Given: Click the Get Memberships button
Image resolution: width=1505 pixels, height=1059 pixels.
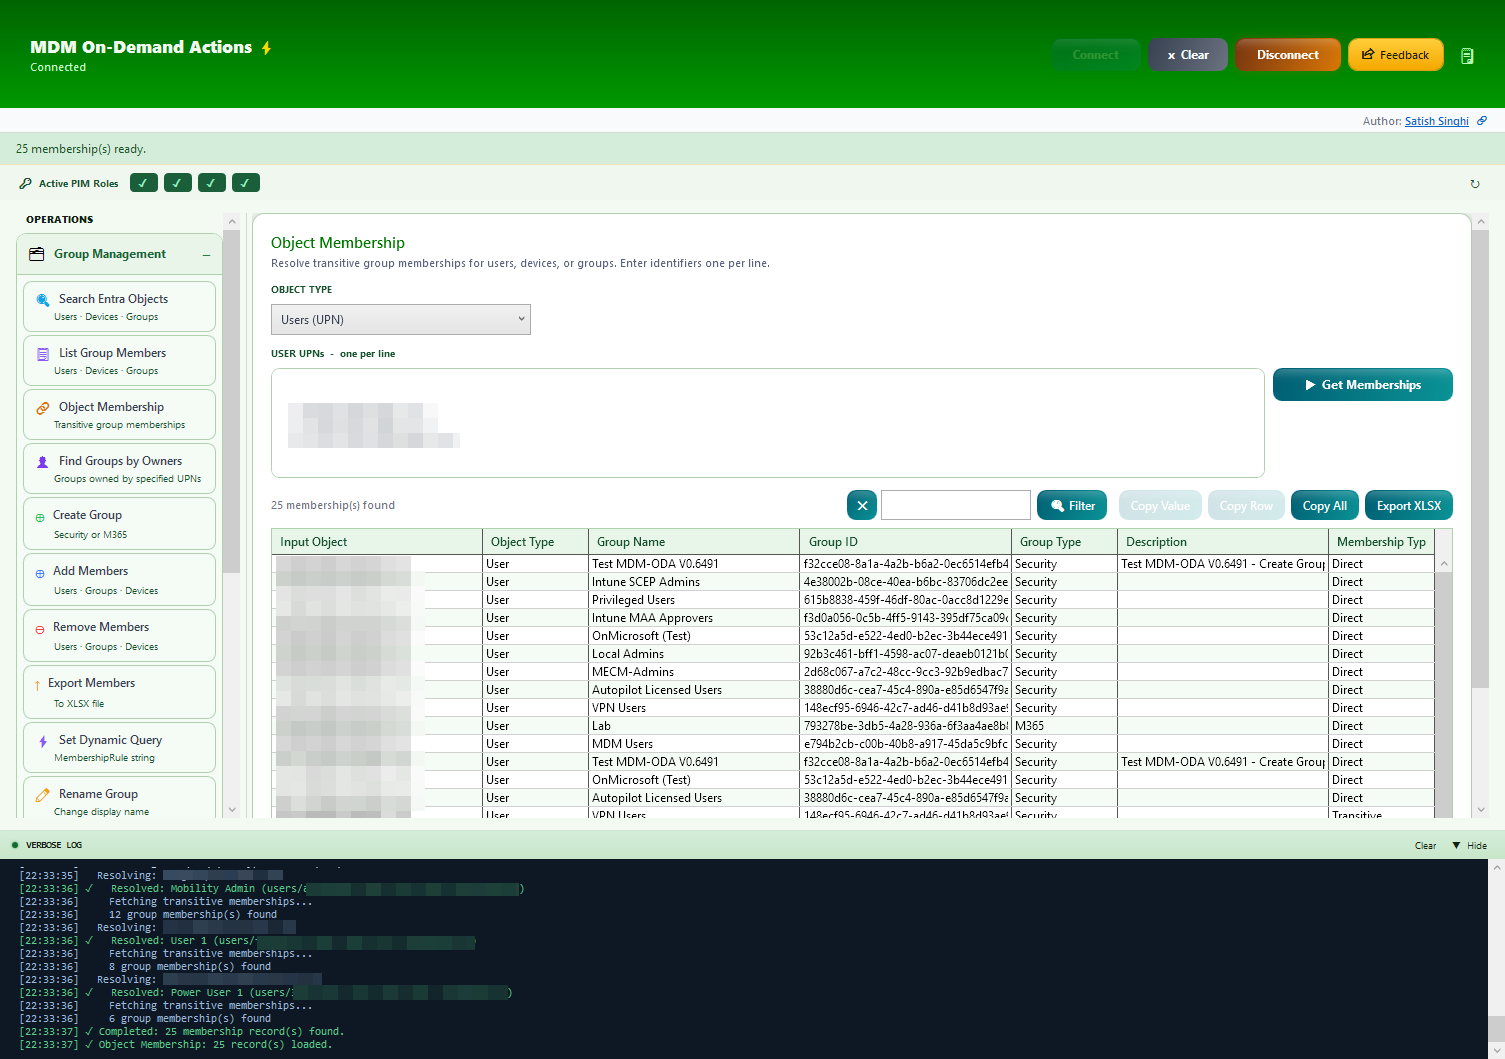Looking at the screenshot, I should (1362, 384).
